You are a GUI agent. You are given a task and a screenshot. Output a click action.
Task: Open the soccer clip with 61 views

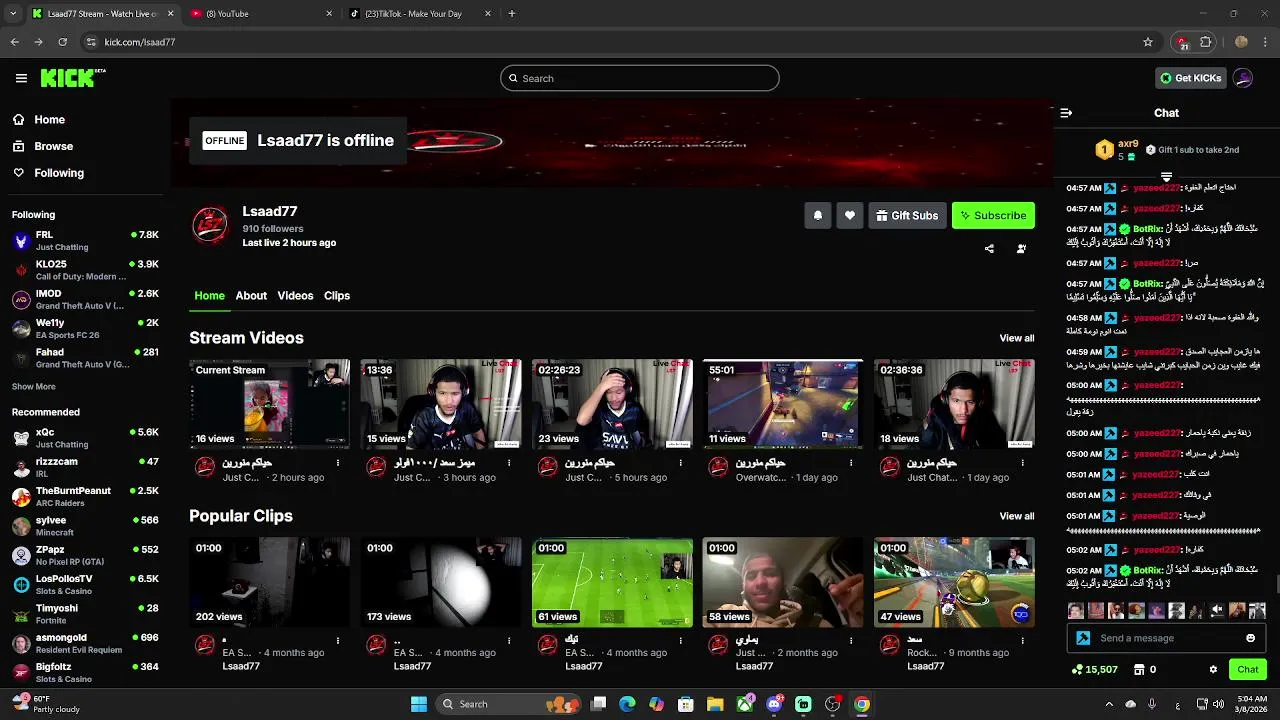coord(612,582)
